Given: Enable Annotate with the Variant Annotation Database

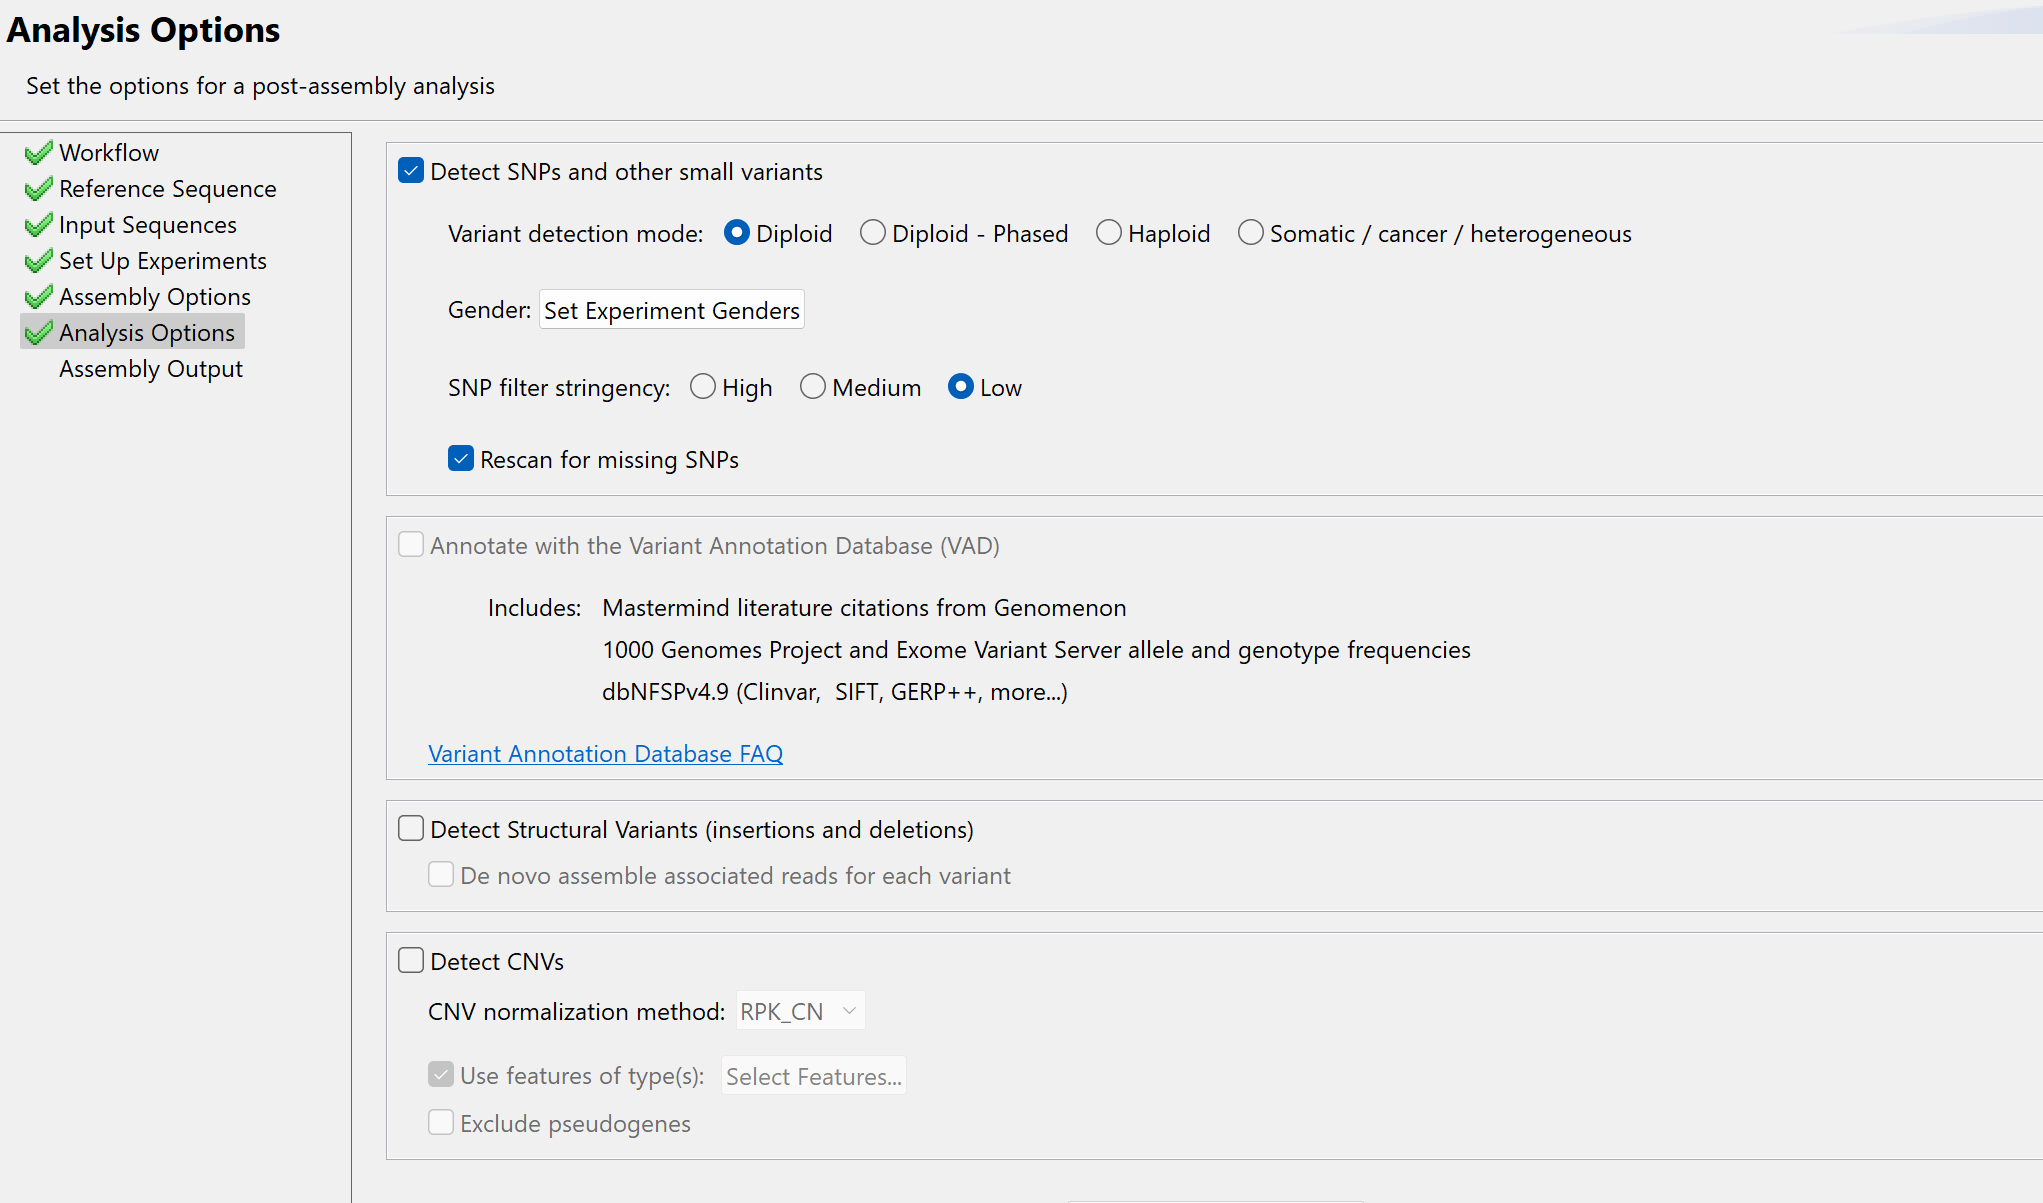Looking at the screenshot, I should (x=411, y=544).
